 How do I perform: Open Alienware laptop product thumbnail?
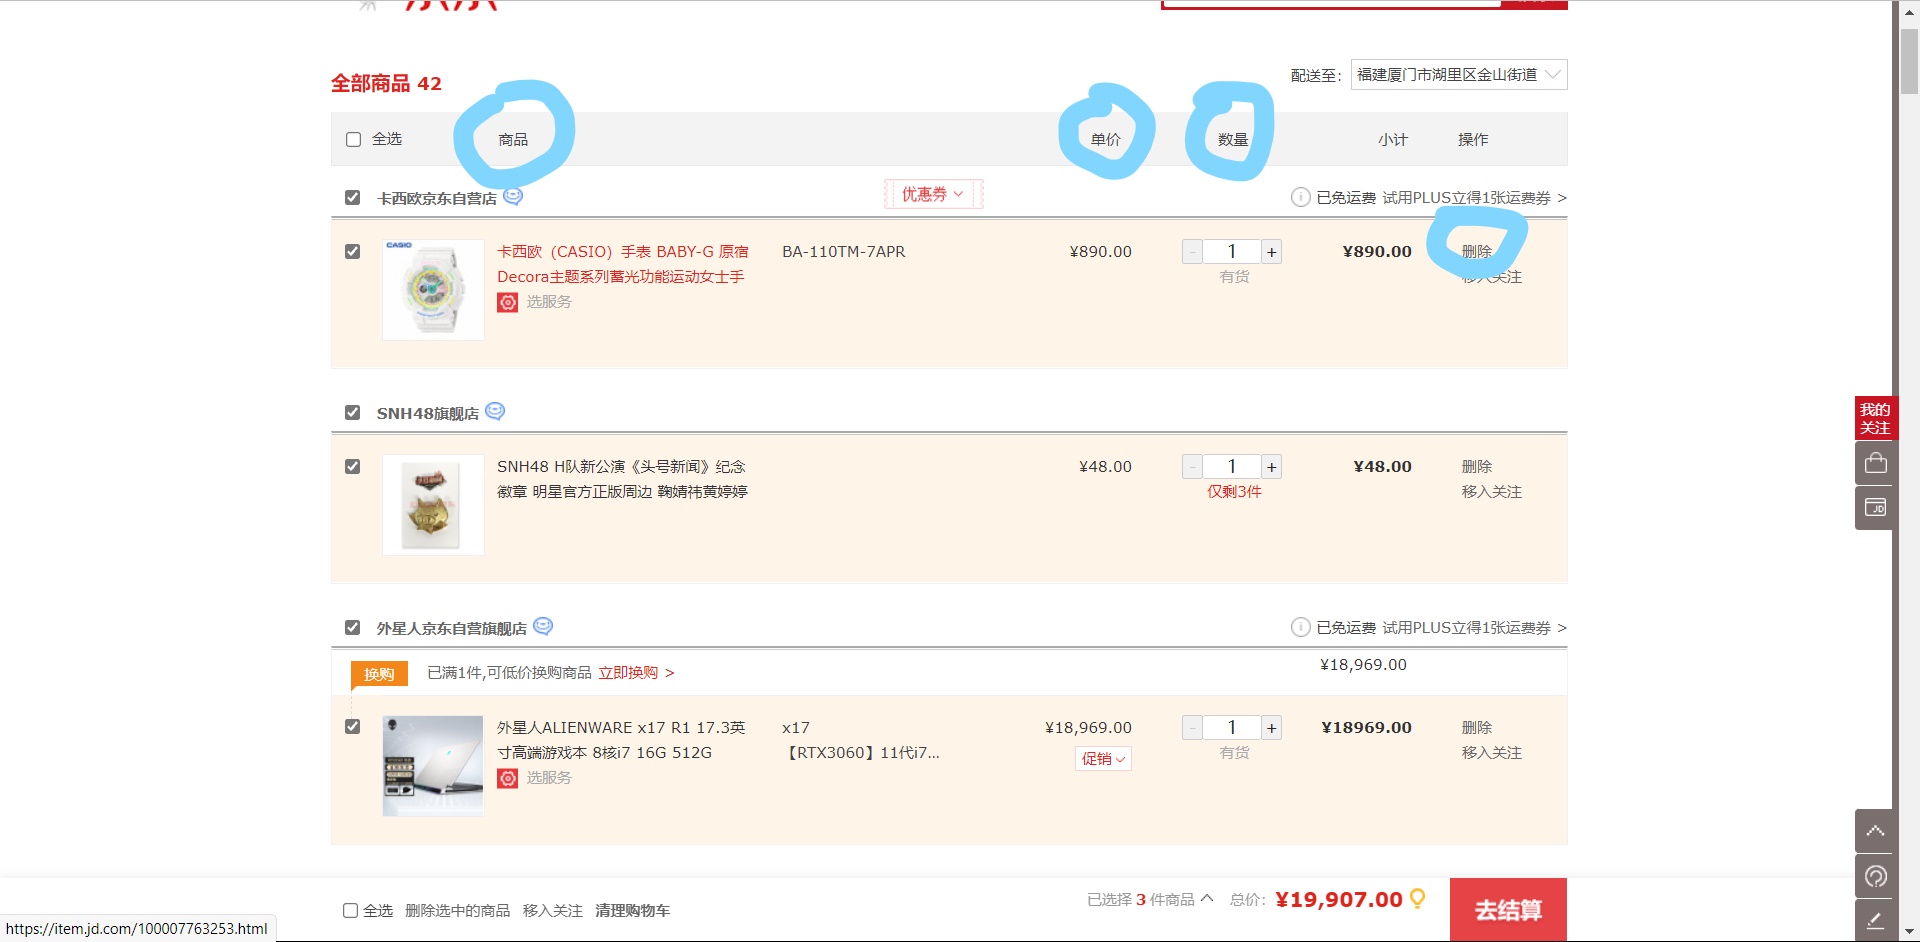click(433, 766)
